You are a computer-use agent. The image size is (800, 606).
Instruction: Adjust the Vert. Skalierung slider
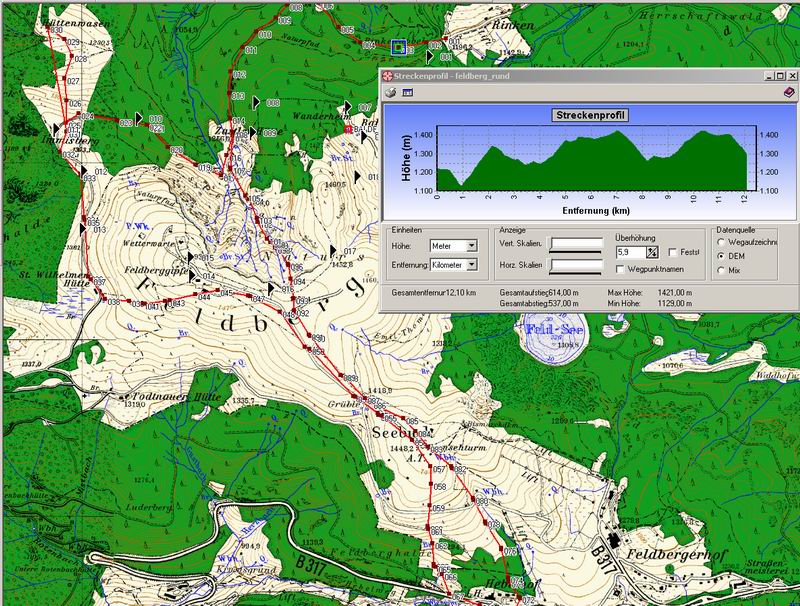(576, 245)
